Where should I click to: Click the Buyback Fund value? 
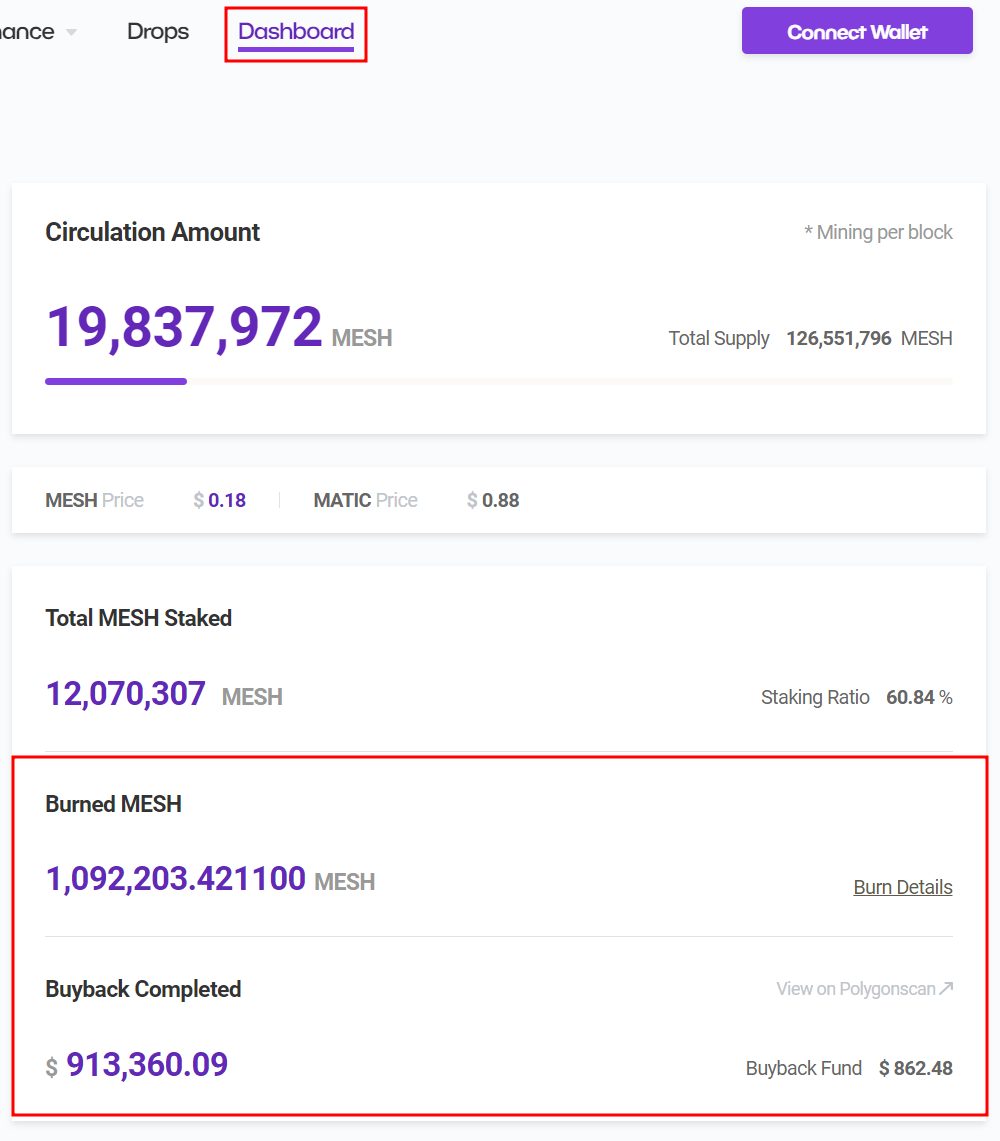(915, 1068)
